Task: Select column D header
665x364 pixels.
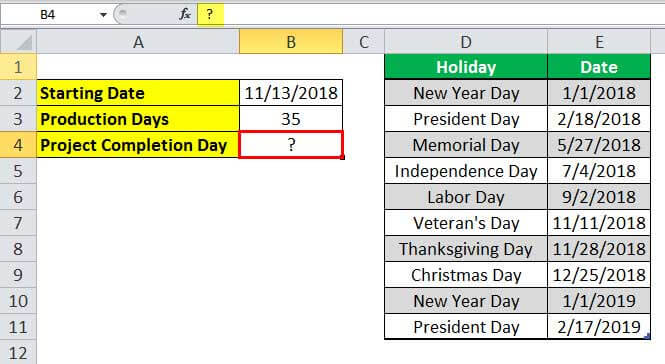Action: click(466, 42)
